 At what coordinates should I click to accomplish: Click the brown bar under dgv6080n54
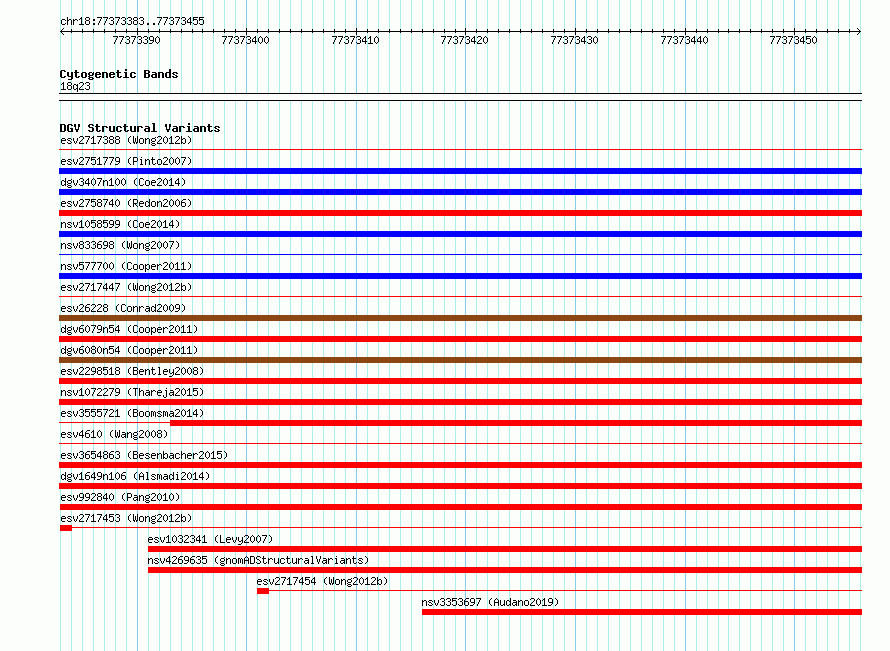coord(460,360)
